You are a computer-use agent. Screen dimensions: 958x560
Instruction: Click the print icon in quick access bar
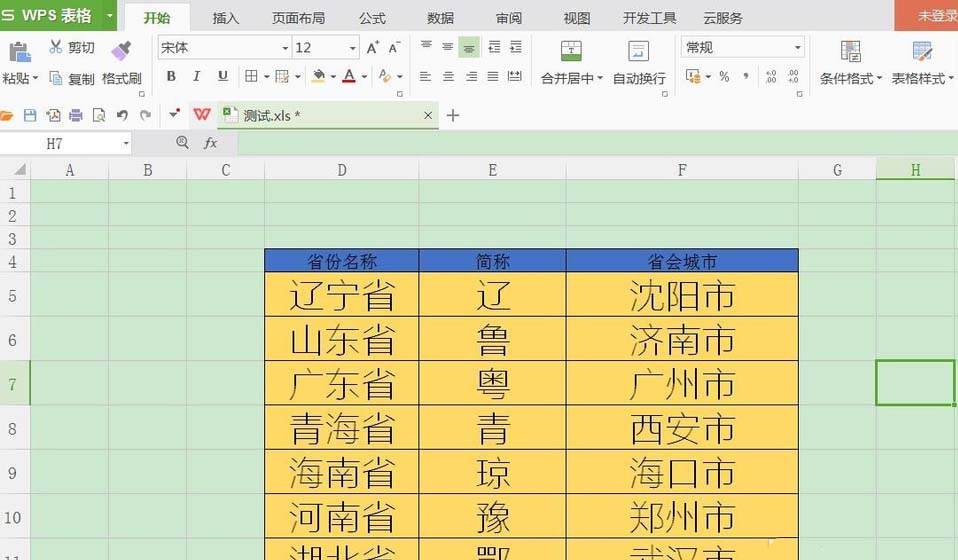(76, 115)
